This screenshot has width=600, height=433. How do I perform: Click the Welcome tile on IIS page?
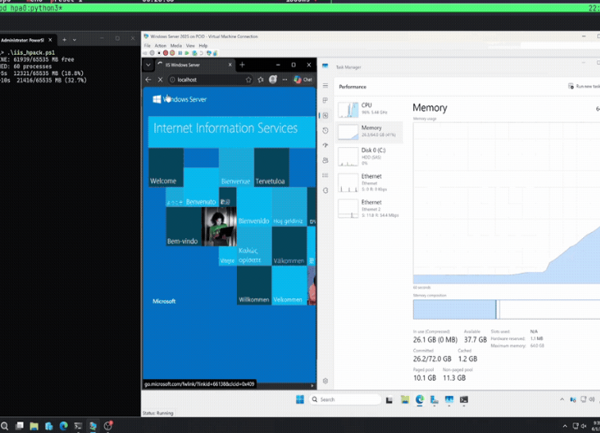(166, 167)
